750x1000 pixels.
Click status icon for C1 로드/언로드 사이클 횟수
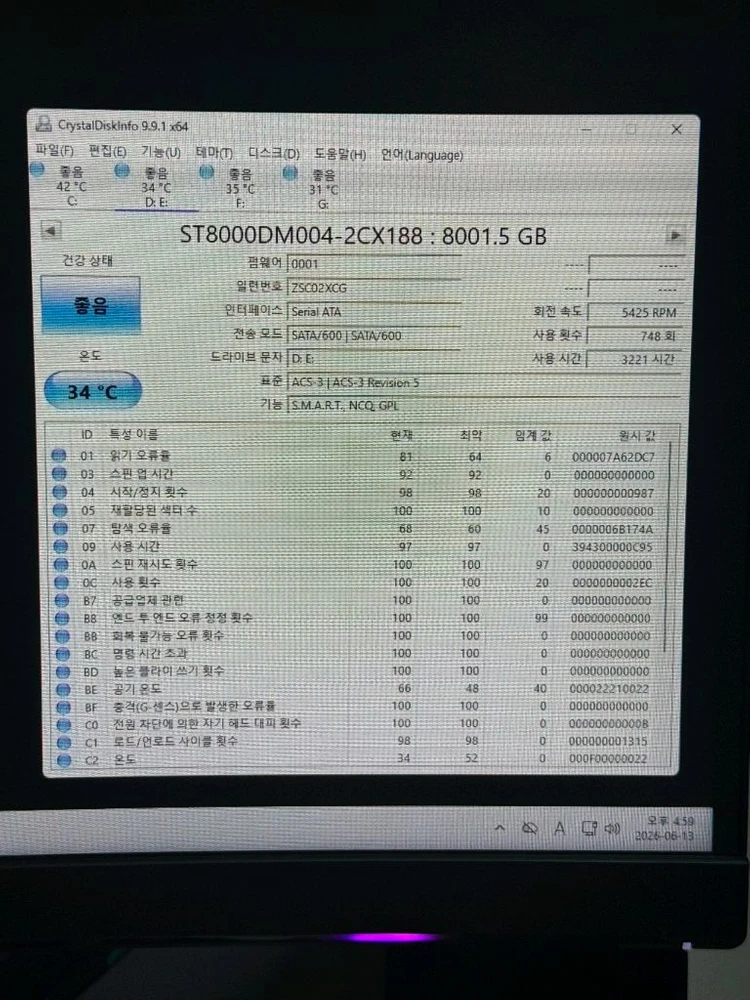coord(64,742)
